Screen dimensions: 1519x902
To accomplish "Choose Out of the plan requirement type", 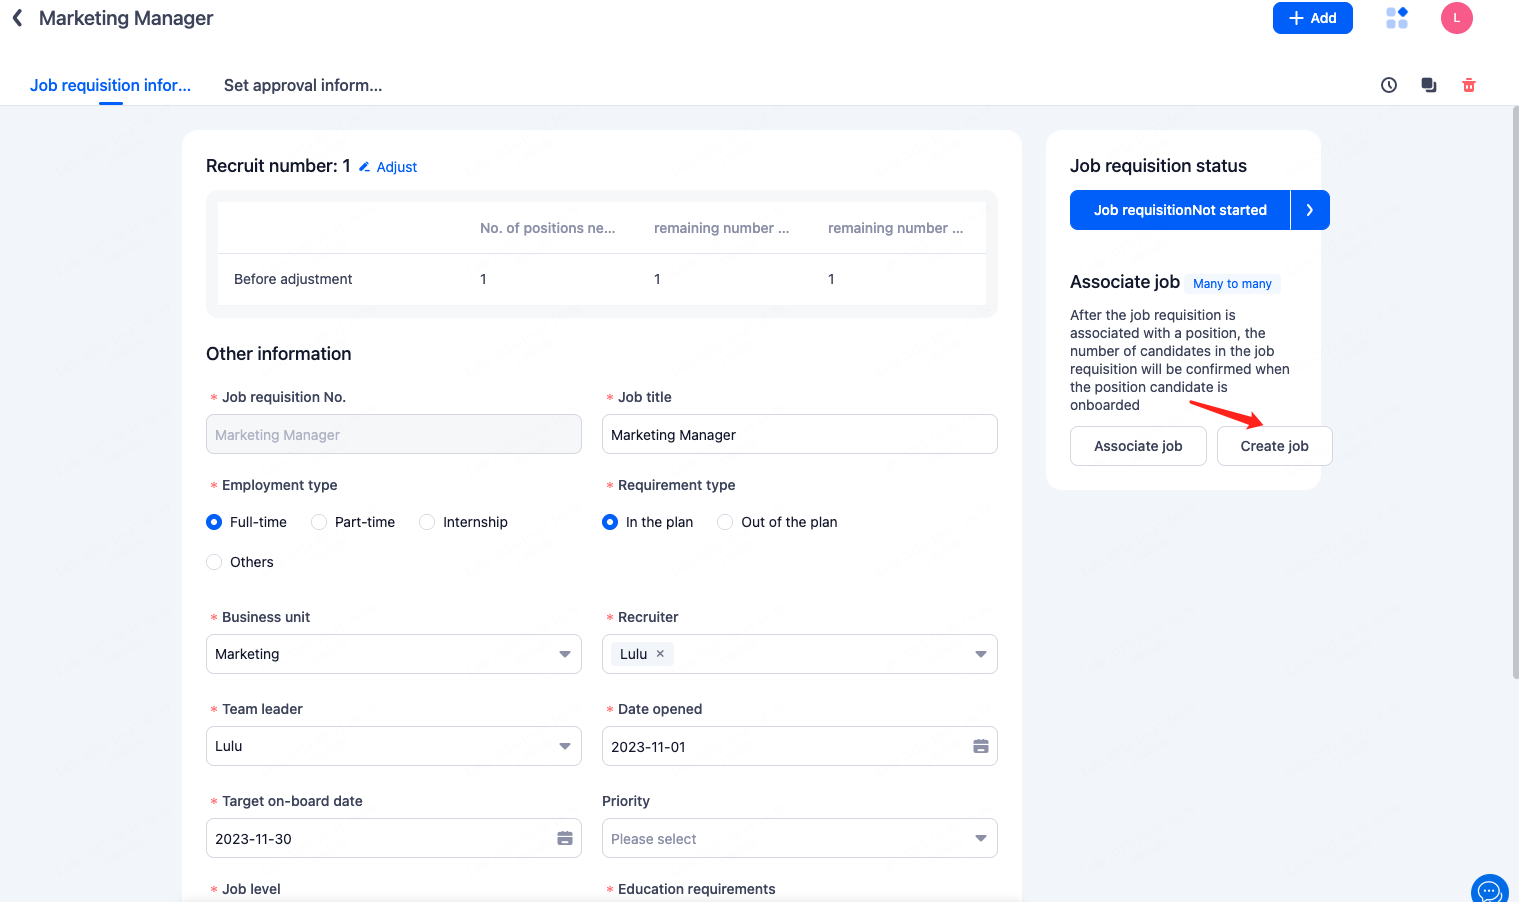I will pos(726,522).
